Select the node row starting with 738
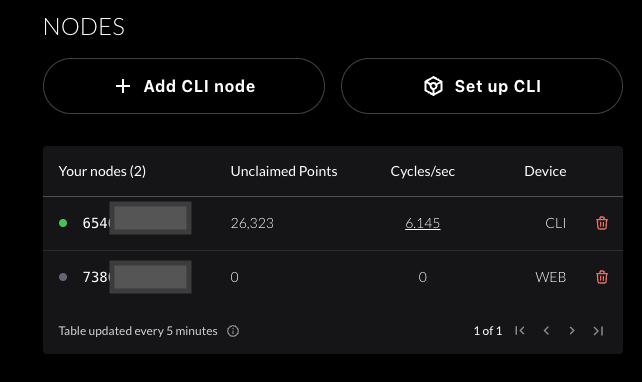Image resolution: width=642 pixels, height=382 pixels. pos(333,277)
